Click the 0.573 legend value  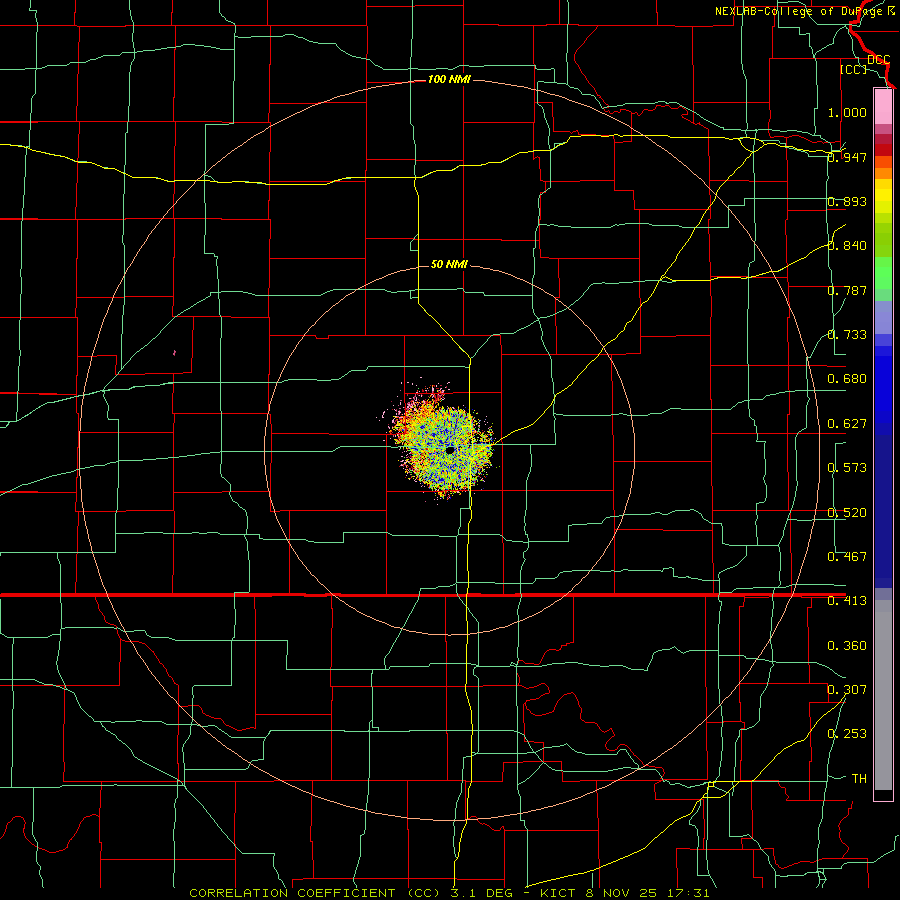[x=847, y=468]
